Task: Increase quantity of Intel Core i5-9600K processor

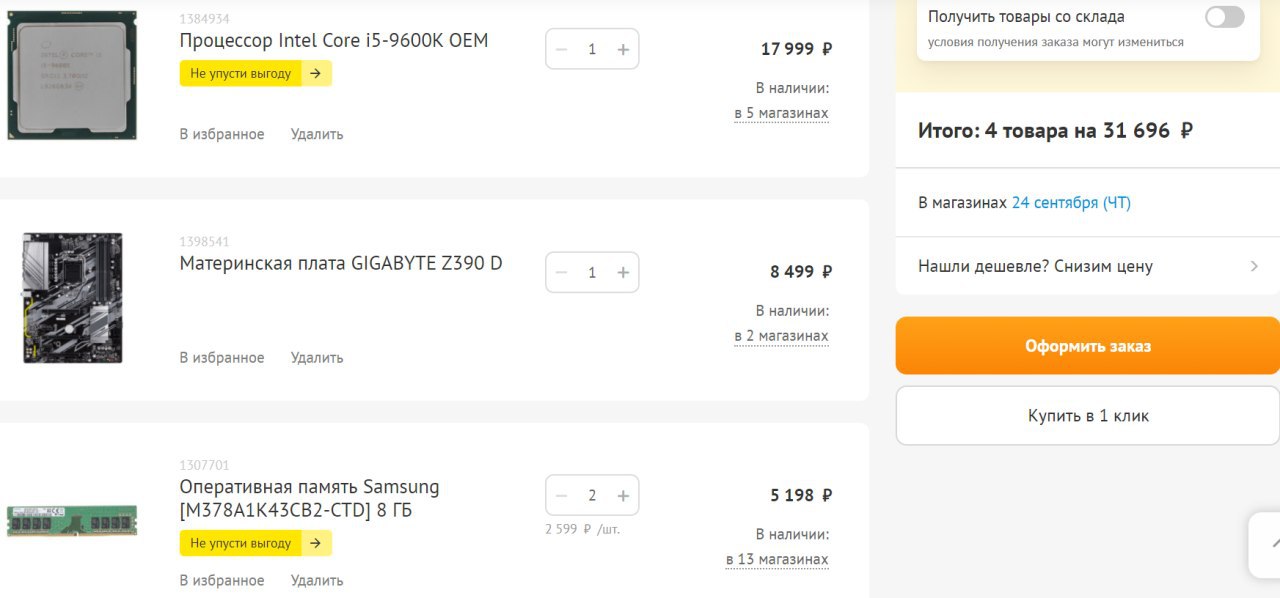Action: point(623,49)
